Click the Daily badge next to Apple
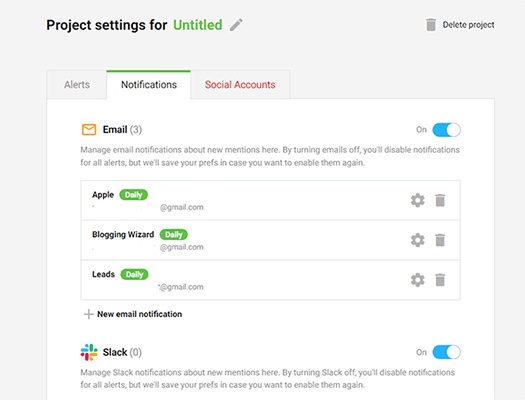 coord(134,195)
